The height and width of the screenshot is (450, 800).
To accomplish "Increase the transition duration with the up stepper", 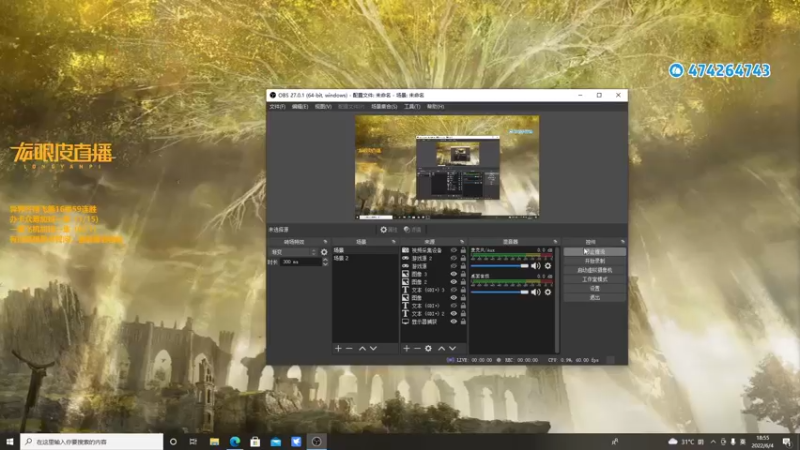I will pos(326,260).
